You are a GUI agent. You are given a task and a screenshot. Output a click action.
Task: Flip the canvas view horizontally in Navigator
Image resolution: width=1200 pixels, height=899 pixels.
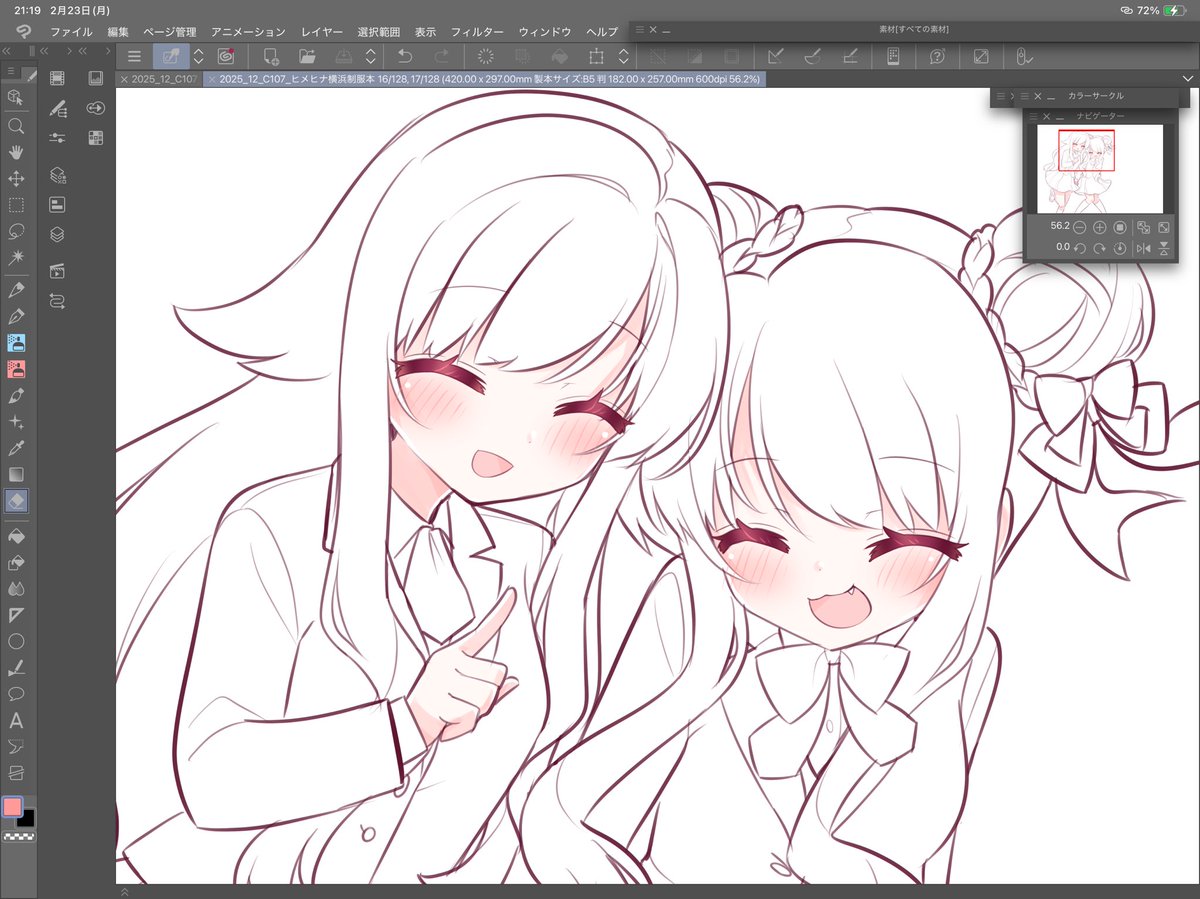[1143, 247]
